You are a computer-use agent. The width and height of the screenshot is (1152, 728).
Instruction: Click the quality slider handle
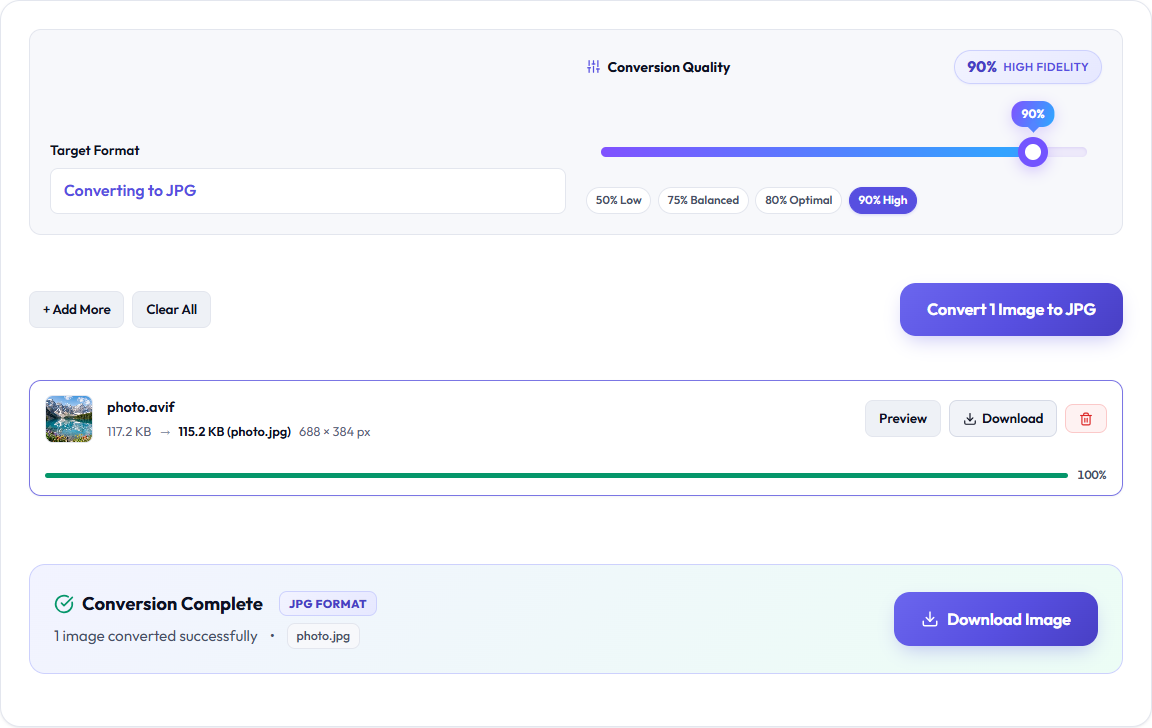pyautogui.click(x=1033, y=152)
